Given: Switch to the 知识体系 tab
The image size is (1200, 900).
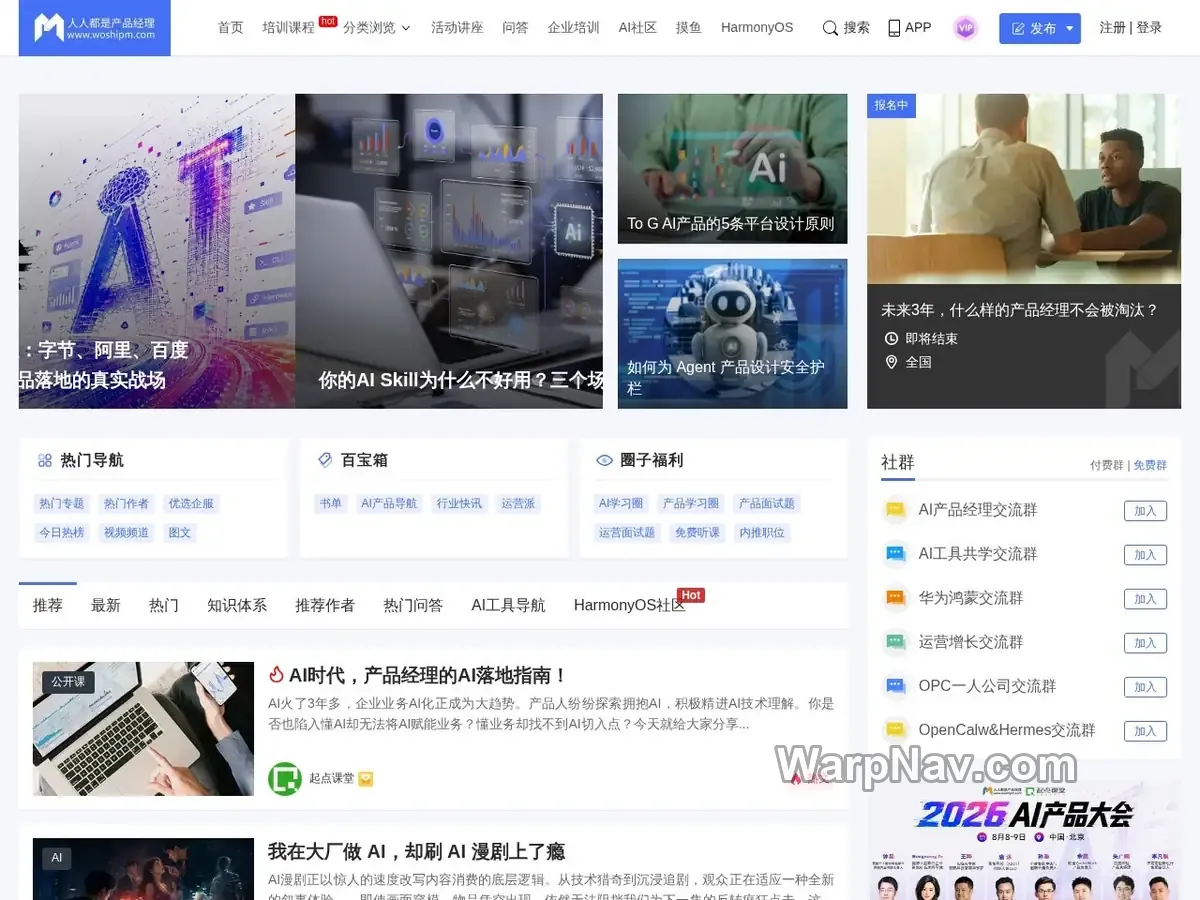Looking at the screenshot, I should coord(237,605).
